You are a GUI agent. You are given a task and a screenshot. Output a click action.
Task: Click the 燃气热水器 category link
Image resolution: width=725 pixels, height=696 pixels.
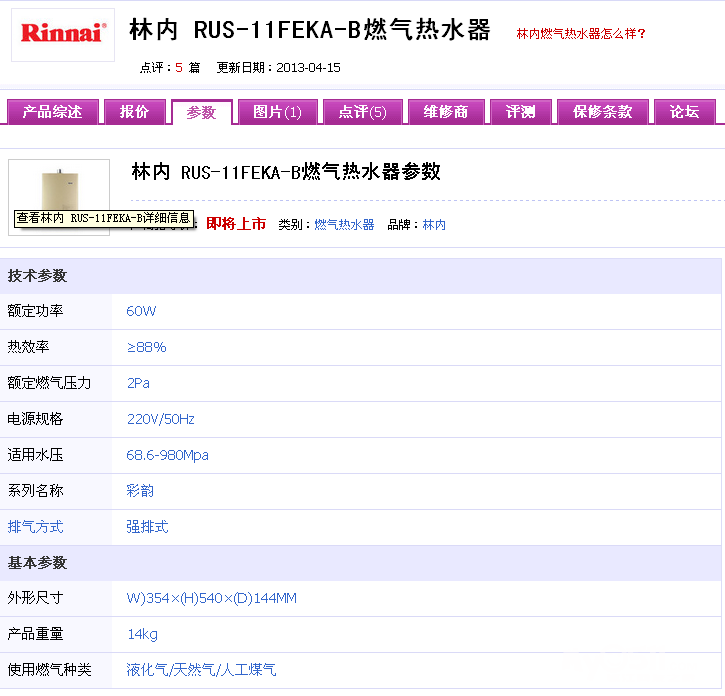point(344,225)
